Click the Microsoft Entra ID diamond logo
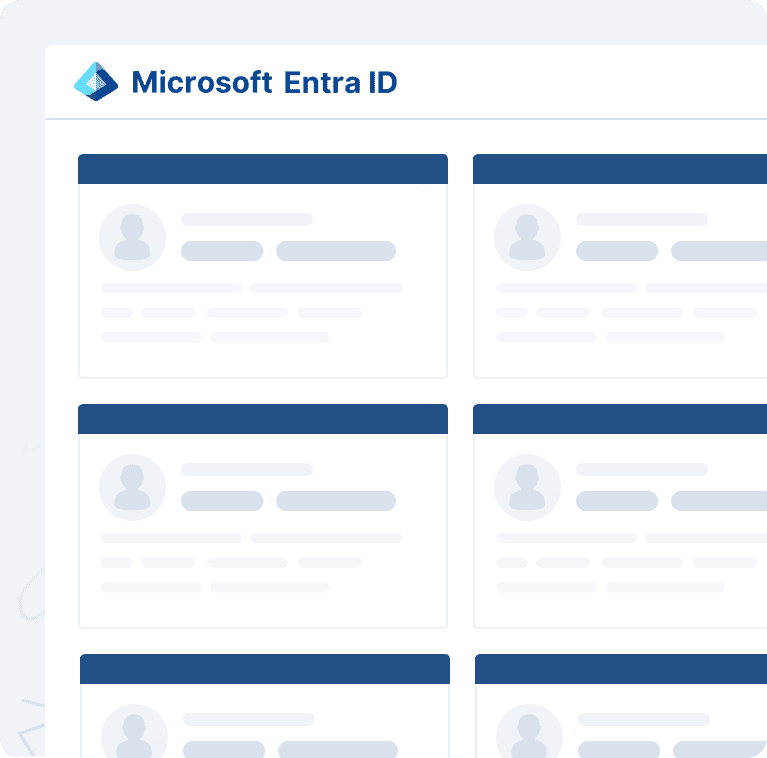 (x=96, y=81)
